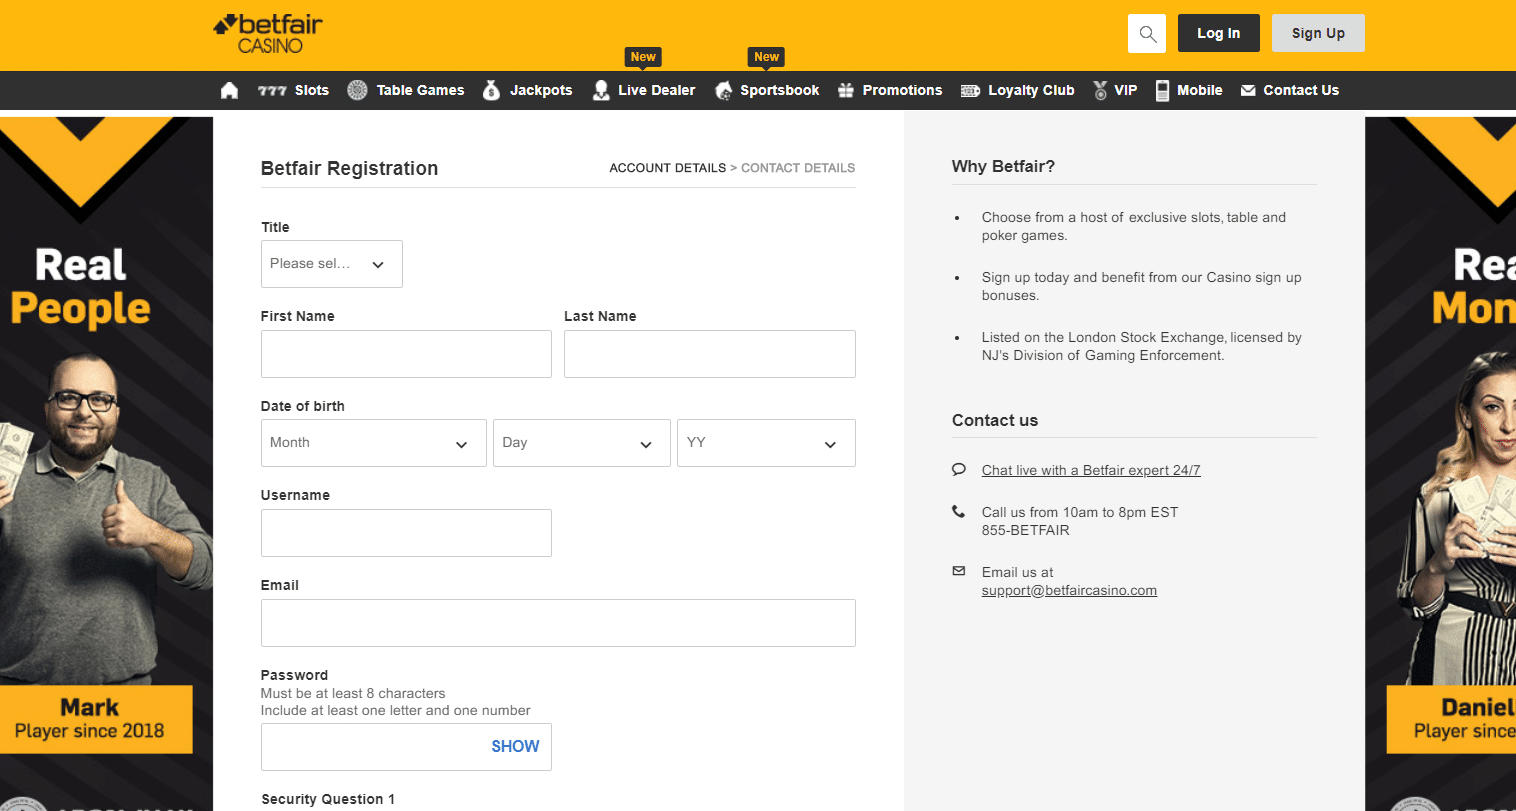This screenshot has height=811, width=1516.
Task: Select VIP in the navigation bar
Action: pos(1126,90)
